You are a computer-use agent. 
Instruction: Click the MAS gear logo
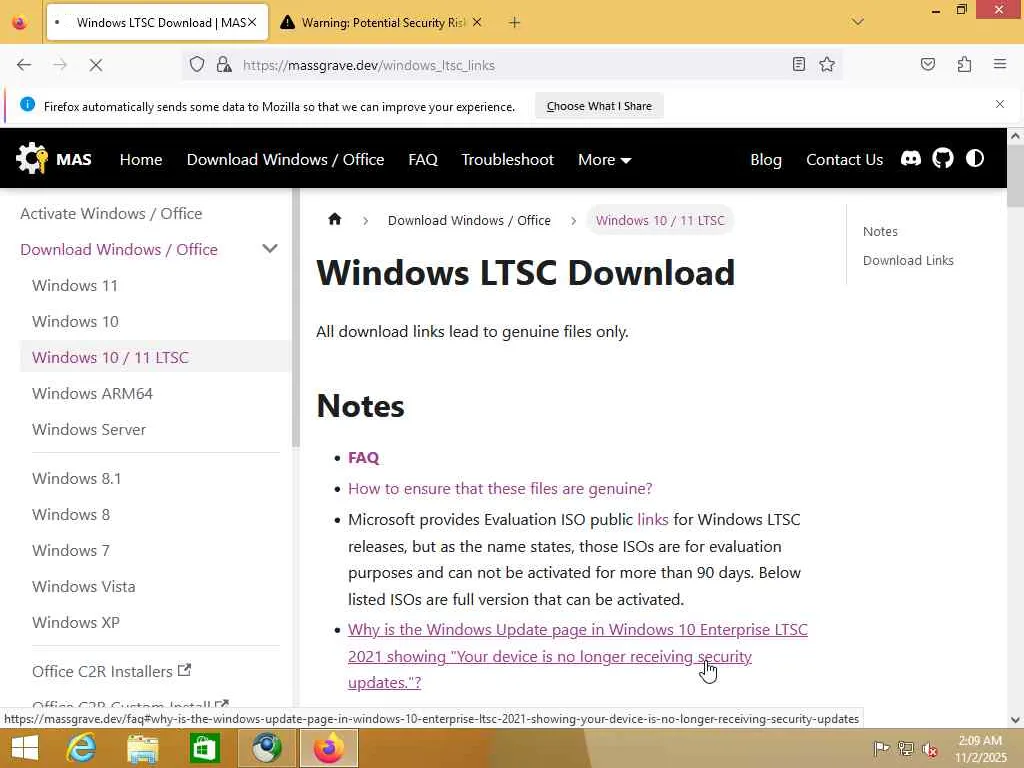[32, 159]
